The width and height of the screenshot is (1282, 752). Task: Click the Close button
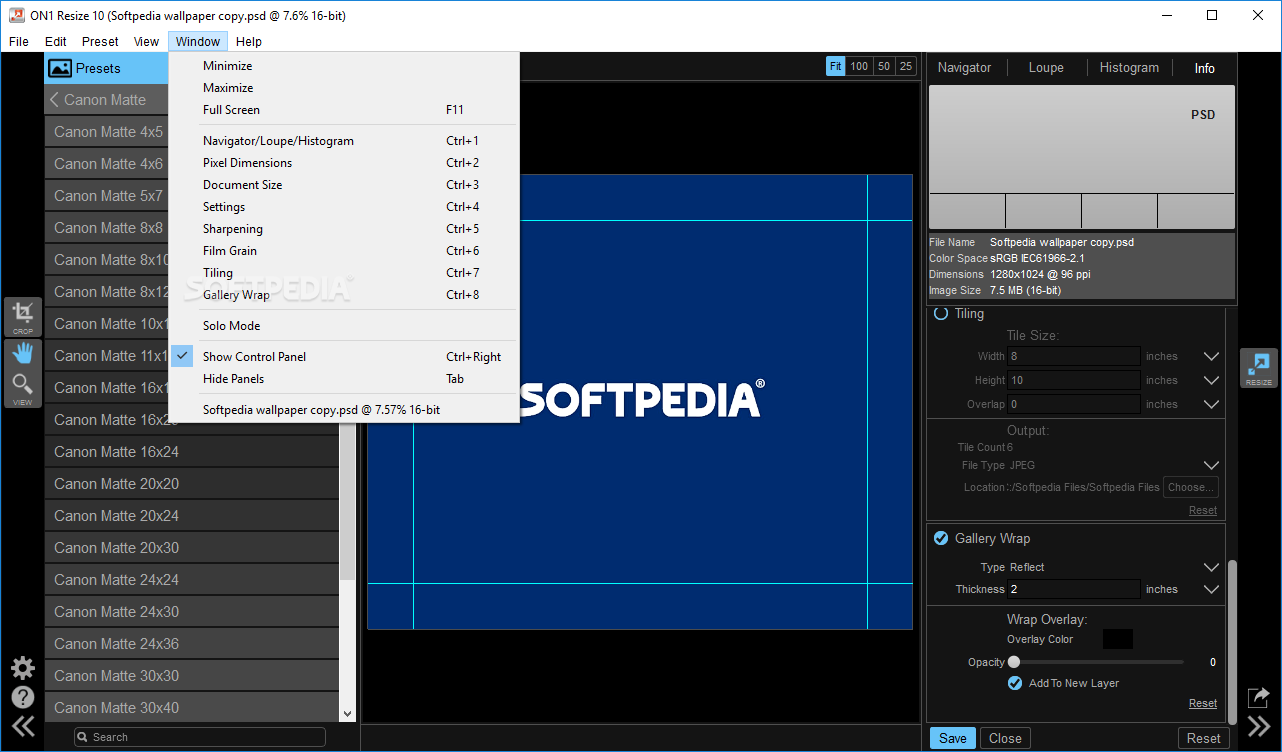coord(1005,738)
